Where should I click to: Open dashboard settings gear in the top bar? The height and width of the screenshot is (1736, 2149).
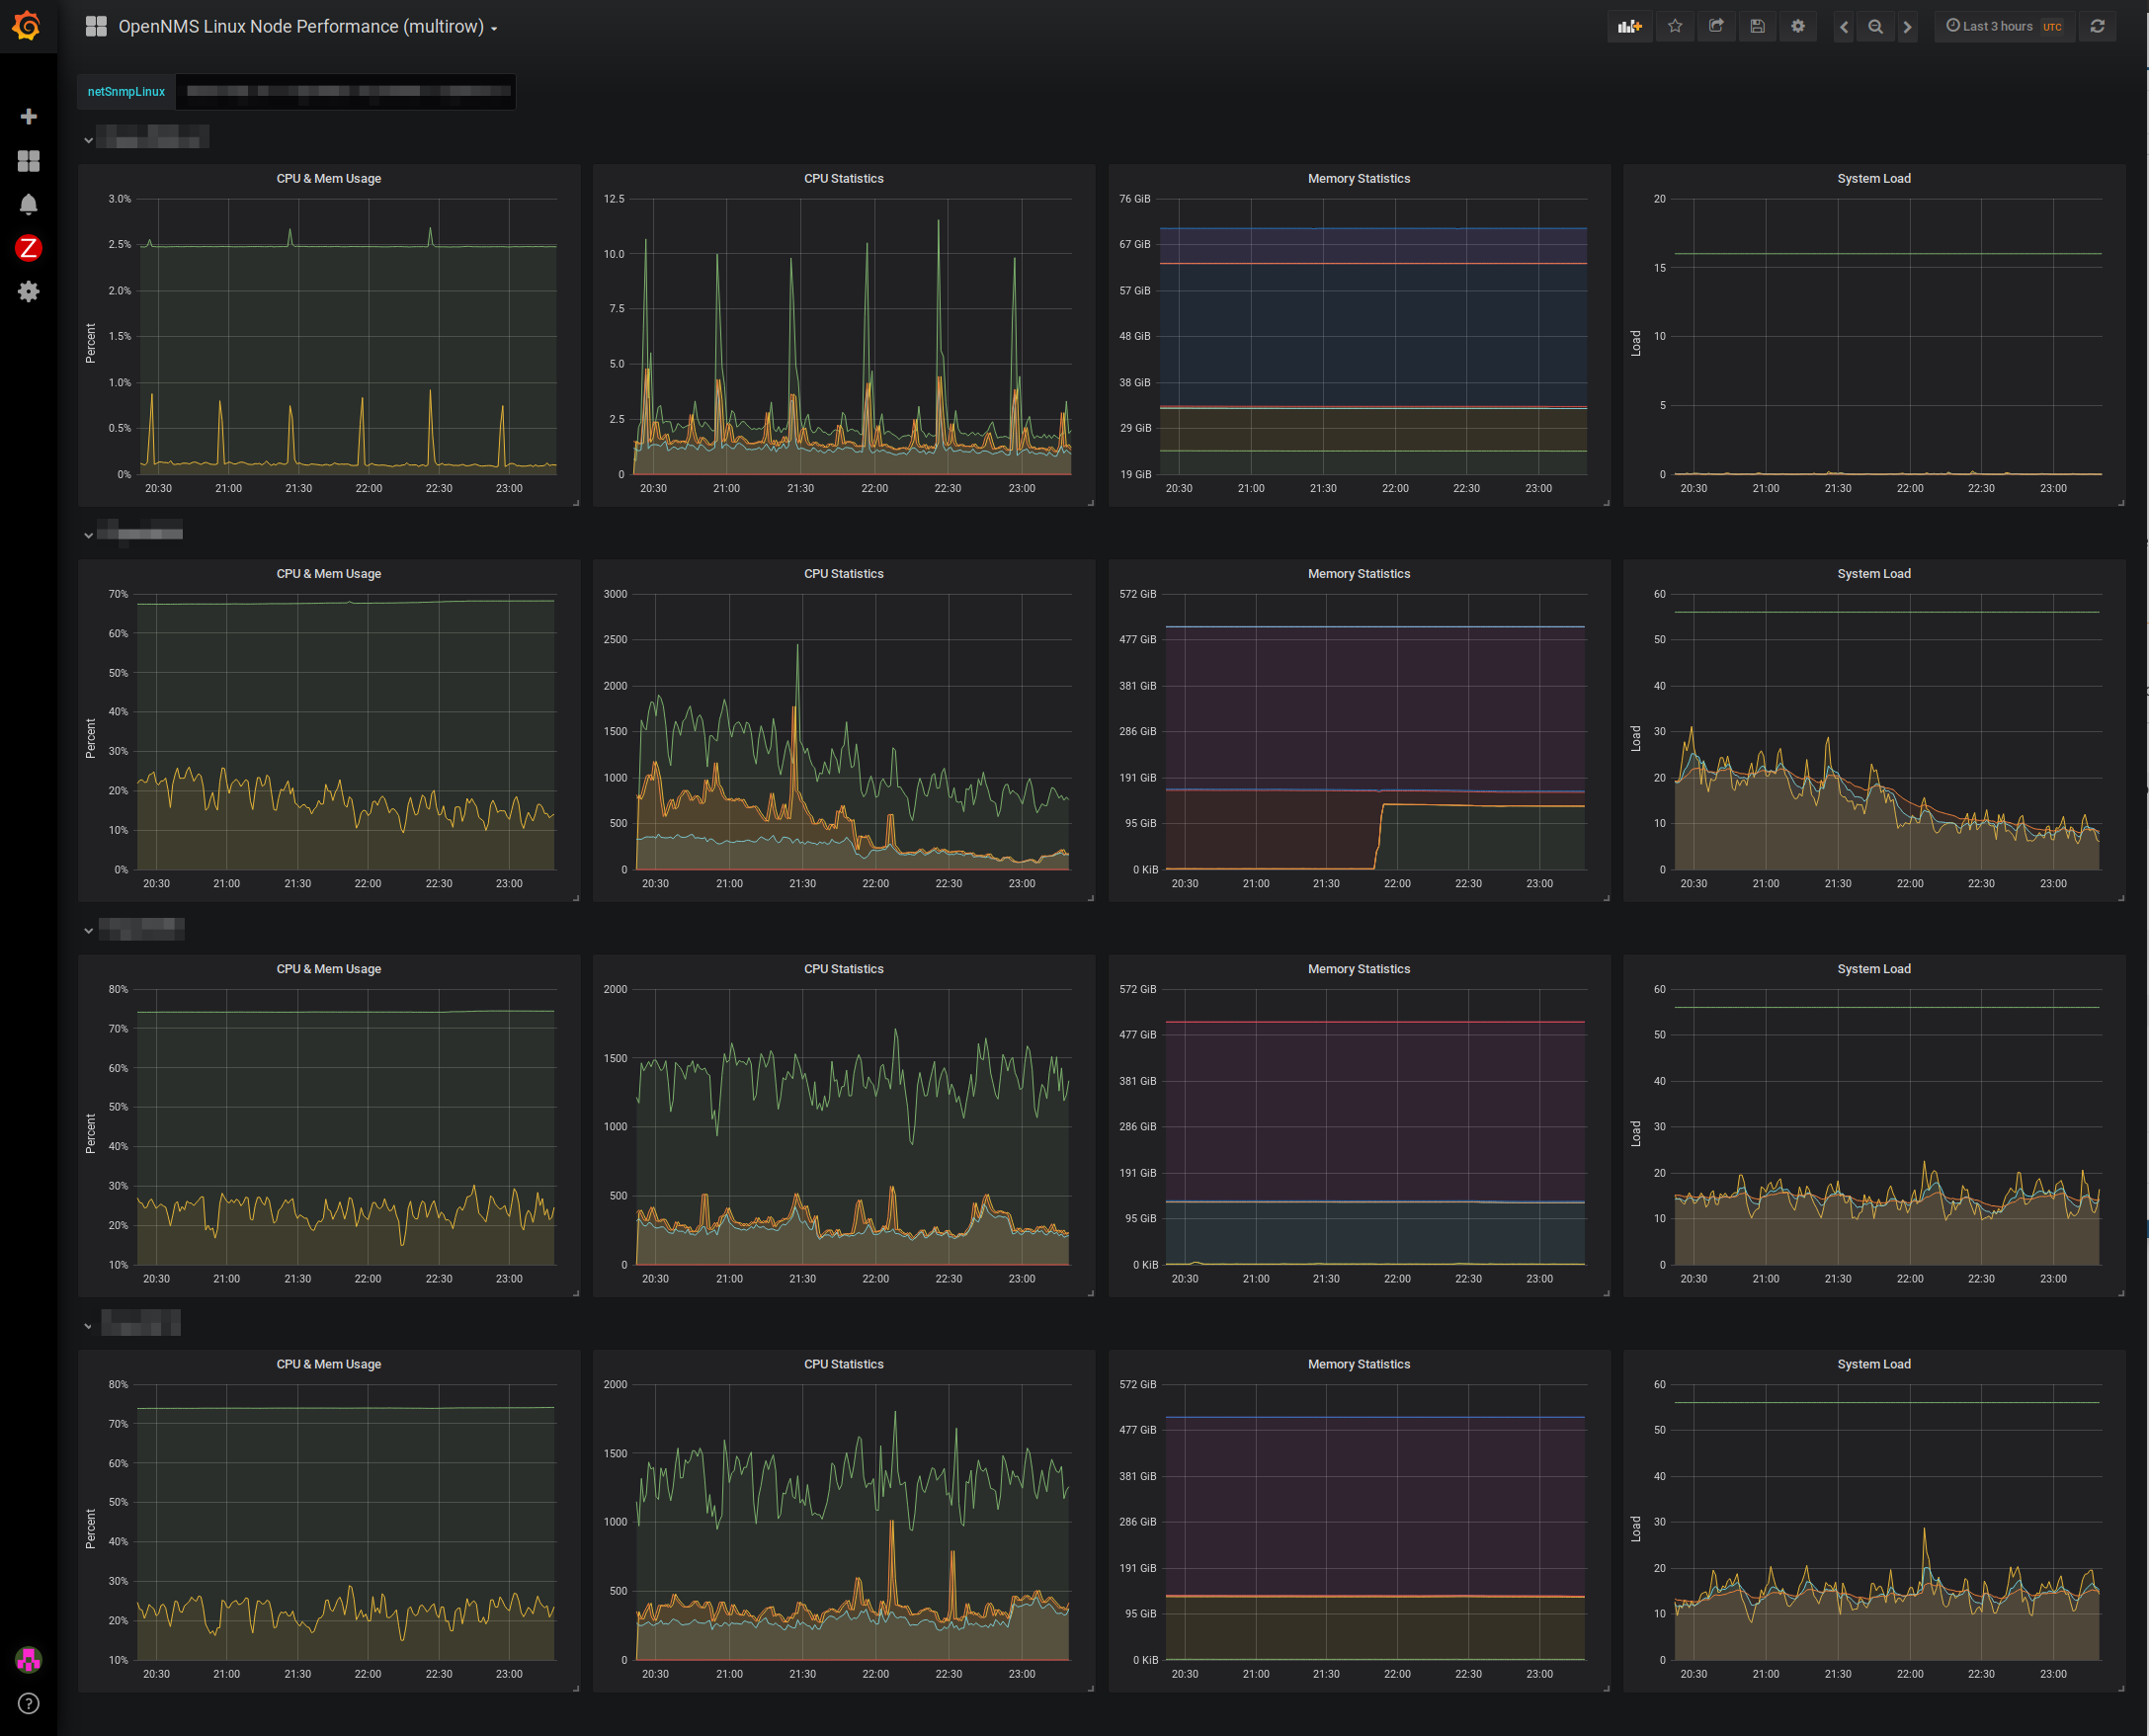(x=1798, y=27)
